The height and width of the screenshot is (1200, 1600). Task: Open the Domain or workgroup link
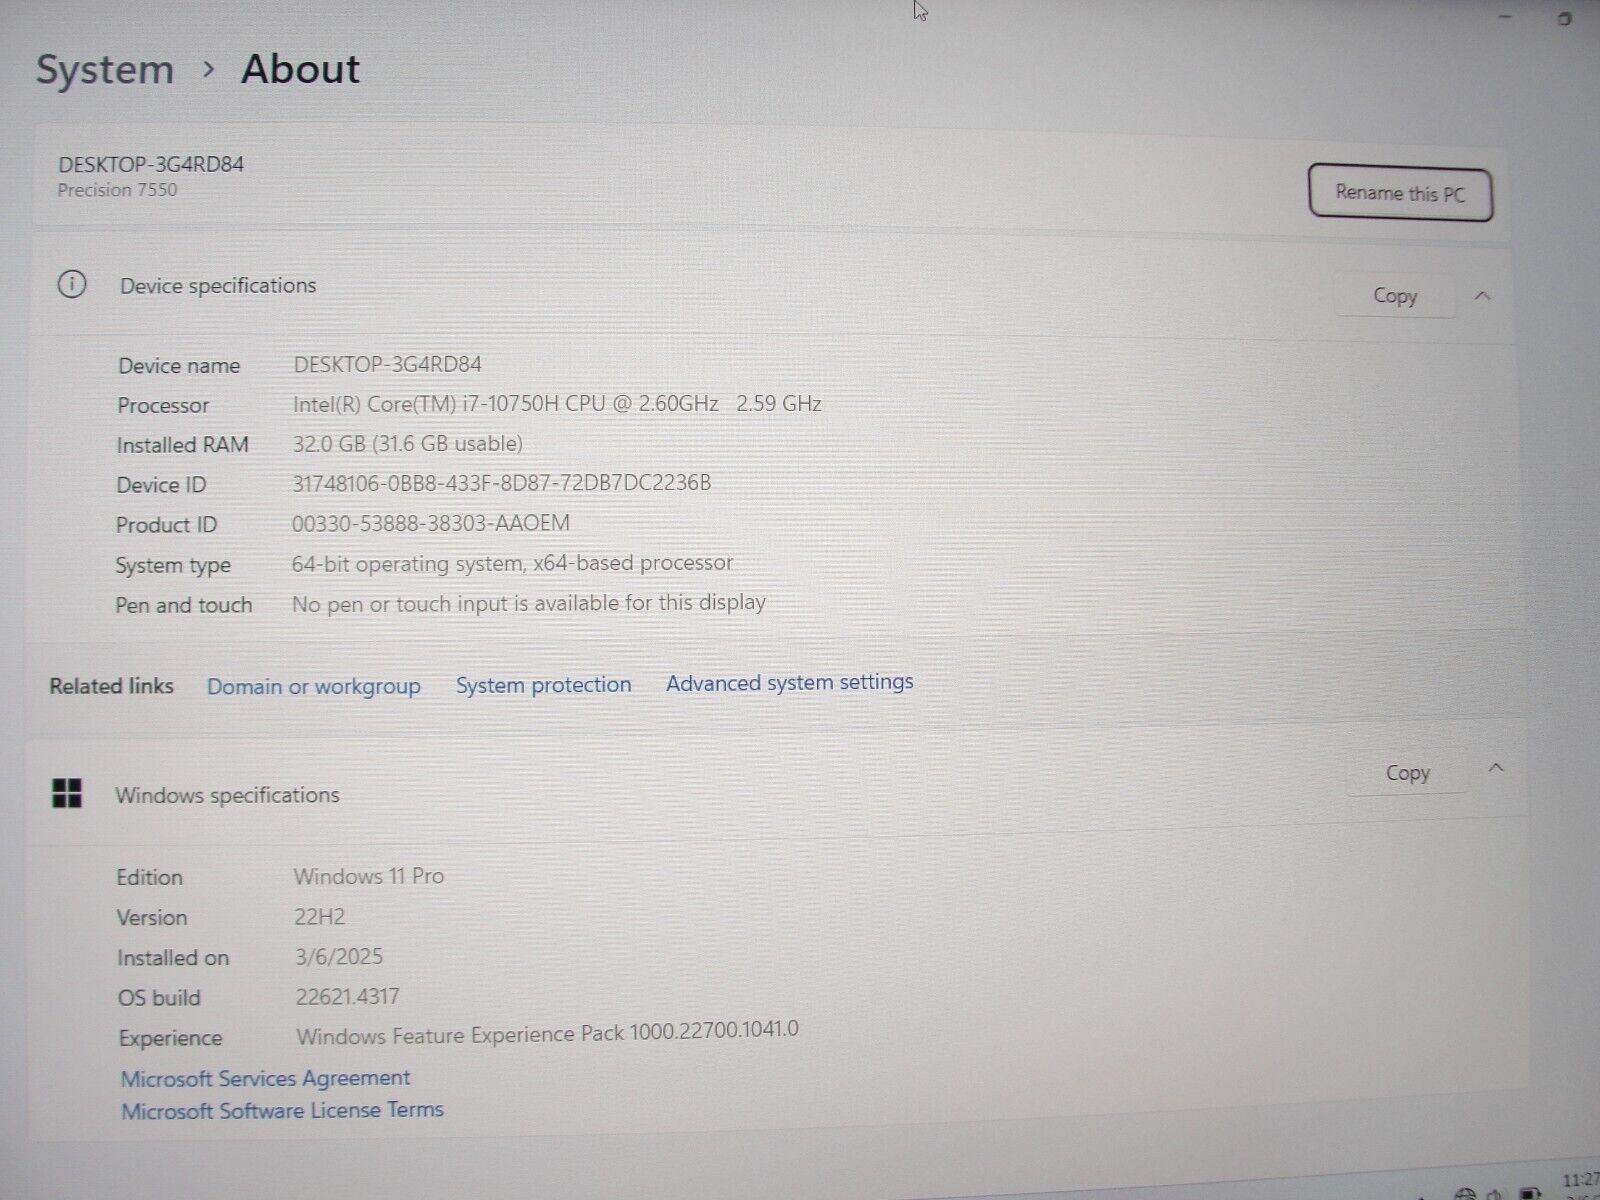pyautogui.click(x=313, y=687)
